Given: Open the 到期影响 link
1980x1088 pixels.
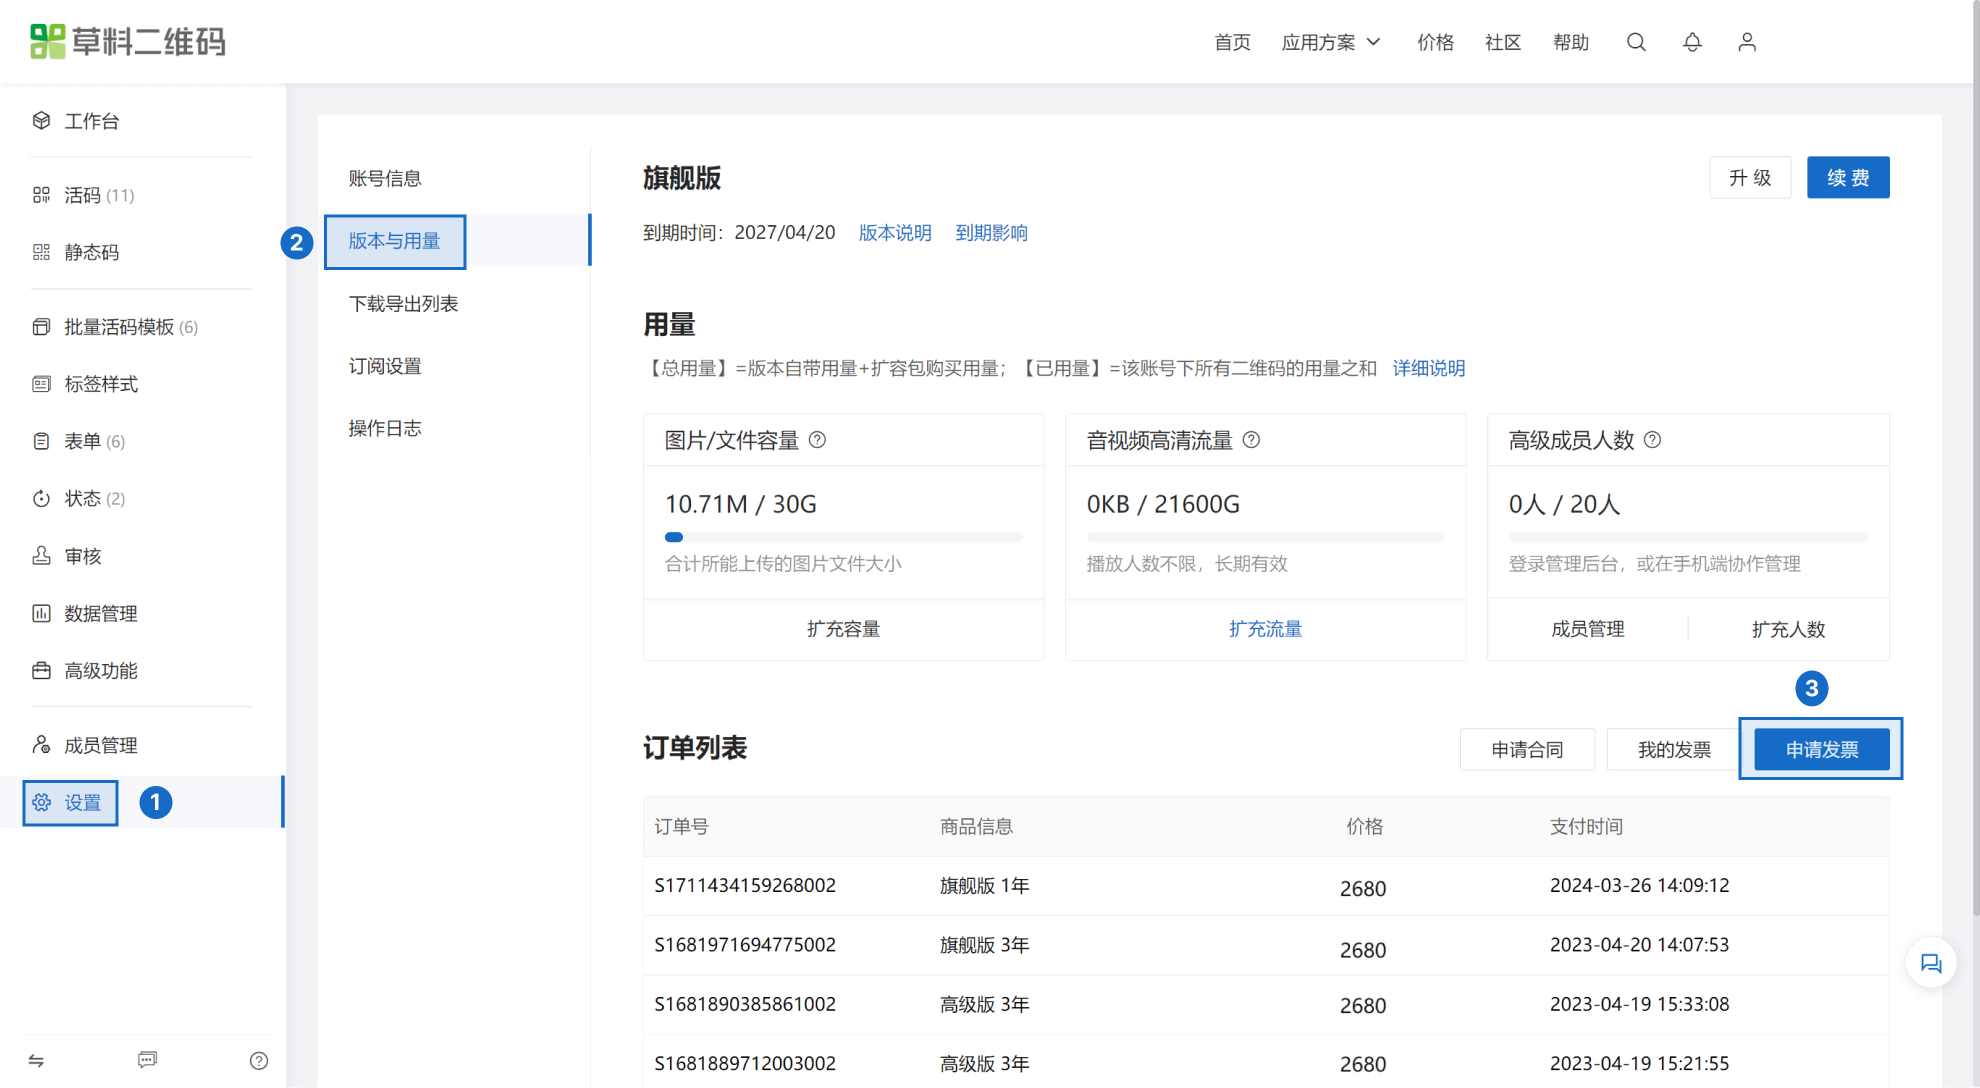Looking at the screenshot, I should click(x=992, y=232).
